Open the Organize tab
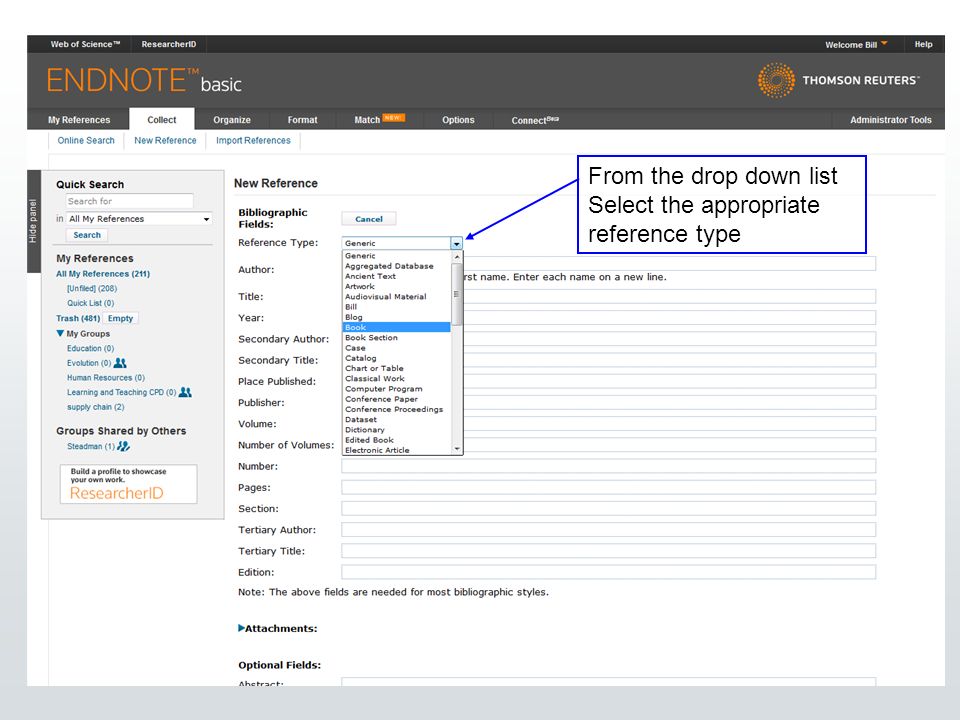960x720 pixels. (x=232, y=120)
